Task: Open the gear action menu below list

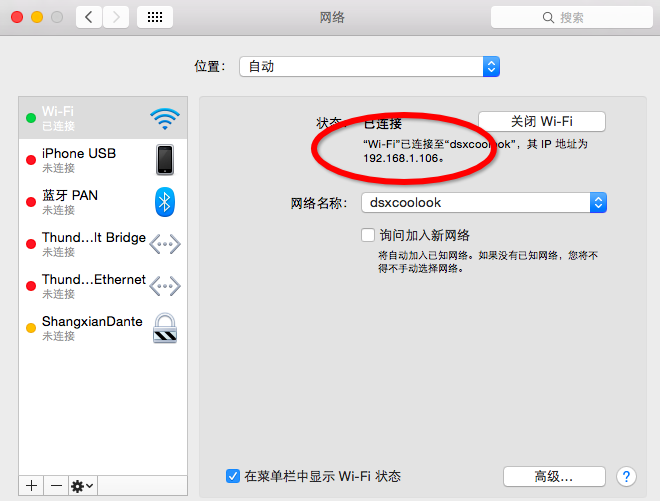Action: [82, 485]
